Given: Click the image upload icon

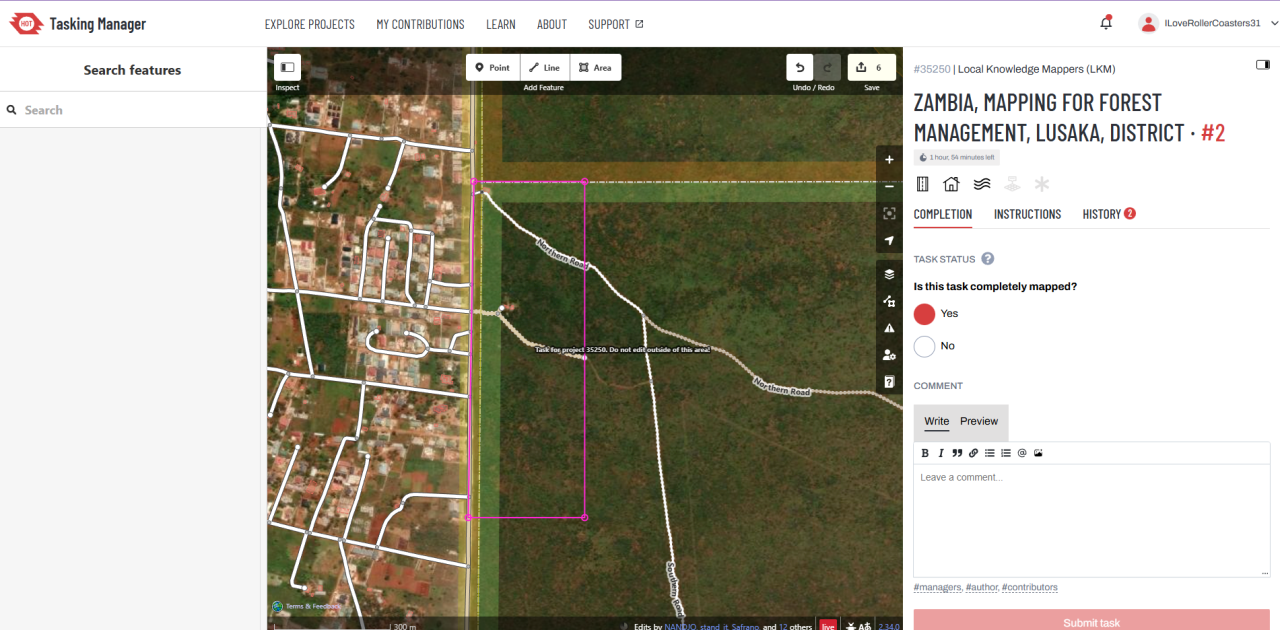Looking at the screenshot, I should pos(1038,453).
